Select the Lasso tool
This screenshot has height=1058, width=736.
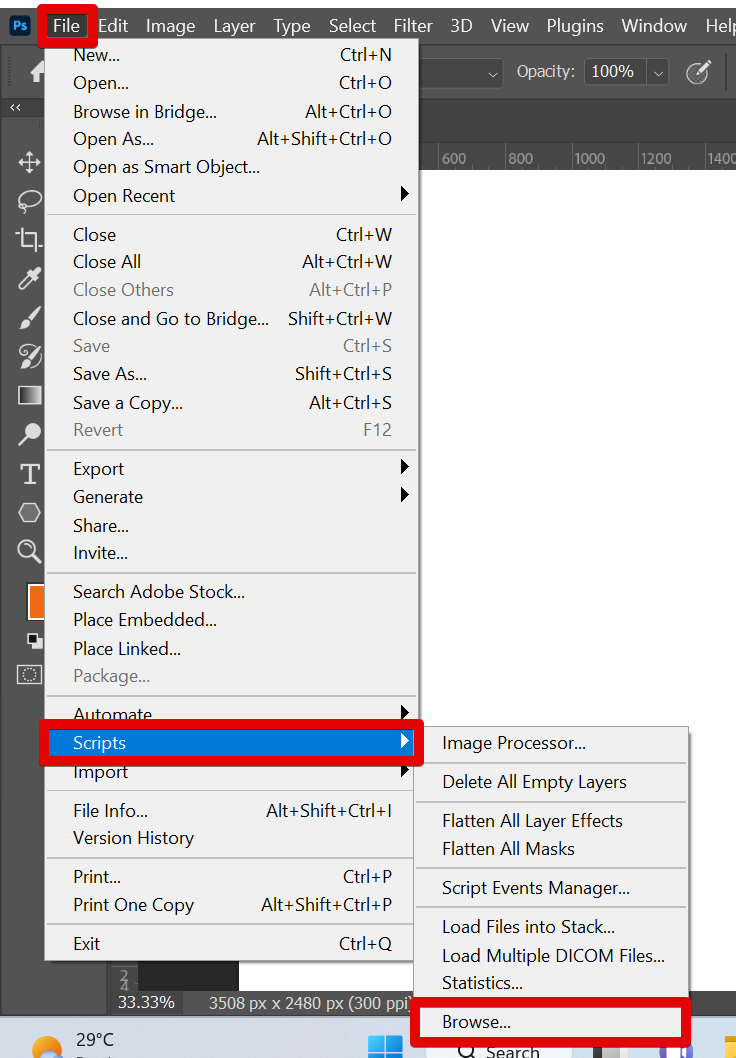29,200
